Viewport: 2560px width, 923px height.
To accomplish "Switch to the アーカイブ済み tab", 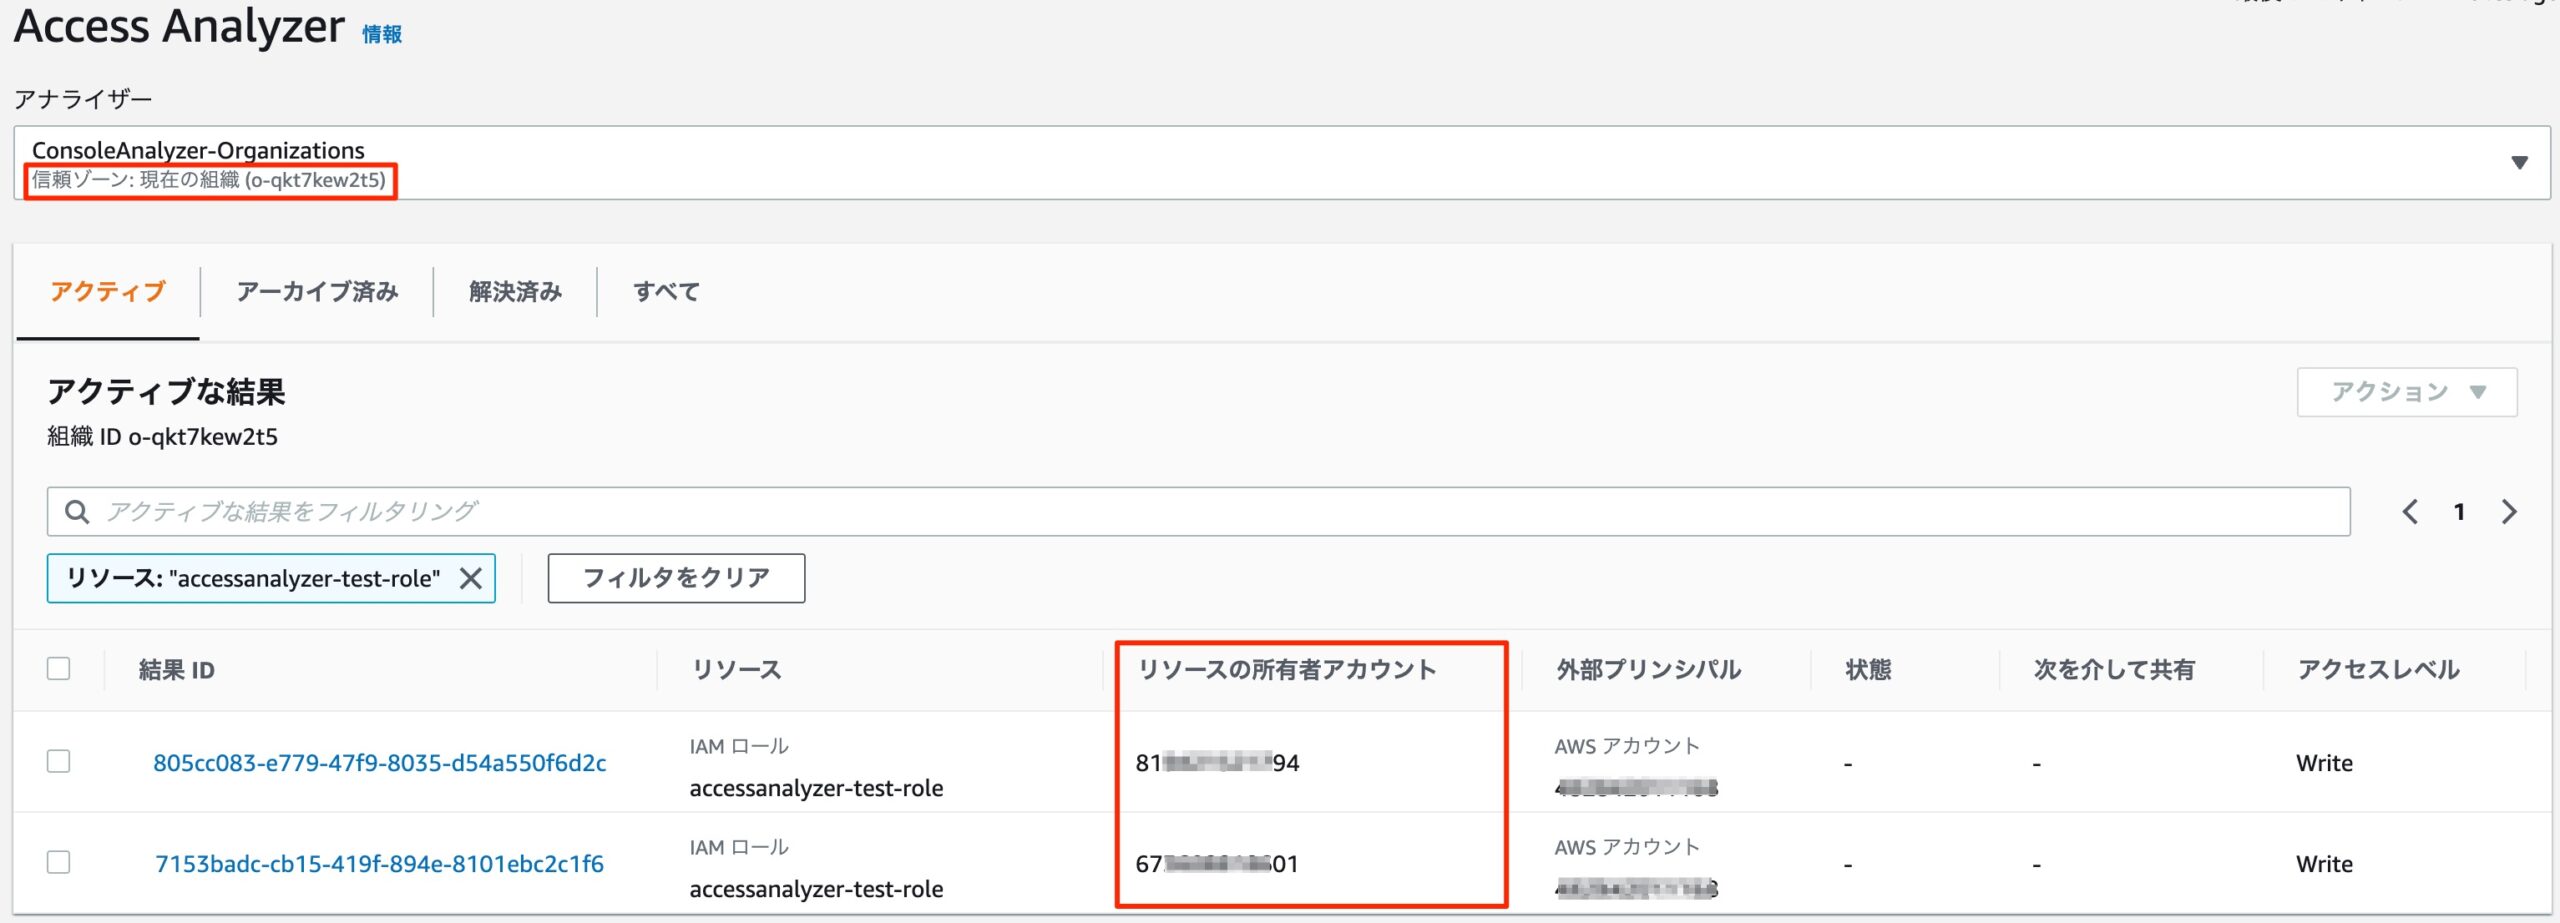I will pos(317,292).
